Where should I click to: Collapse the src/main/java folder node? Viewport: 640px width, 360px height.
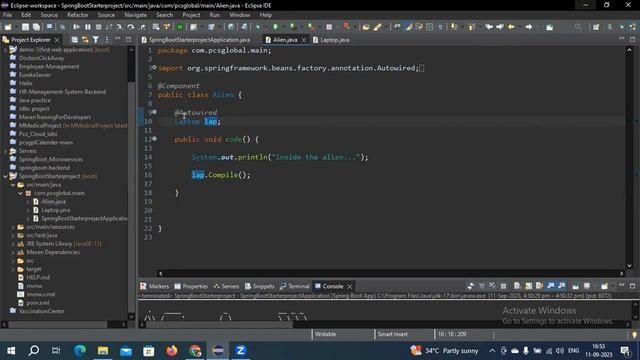tap(13, 185)
